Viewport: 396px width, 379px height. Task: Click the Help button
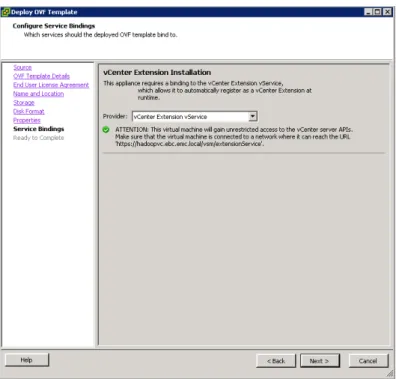pyautogui.click(x=27, y=360)
